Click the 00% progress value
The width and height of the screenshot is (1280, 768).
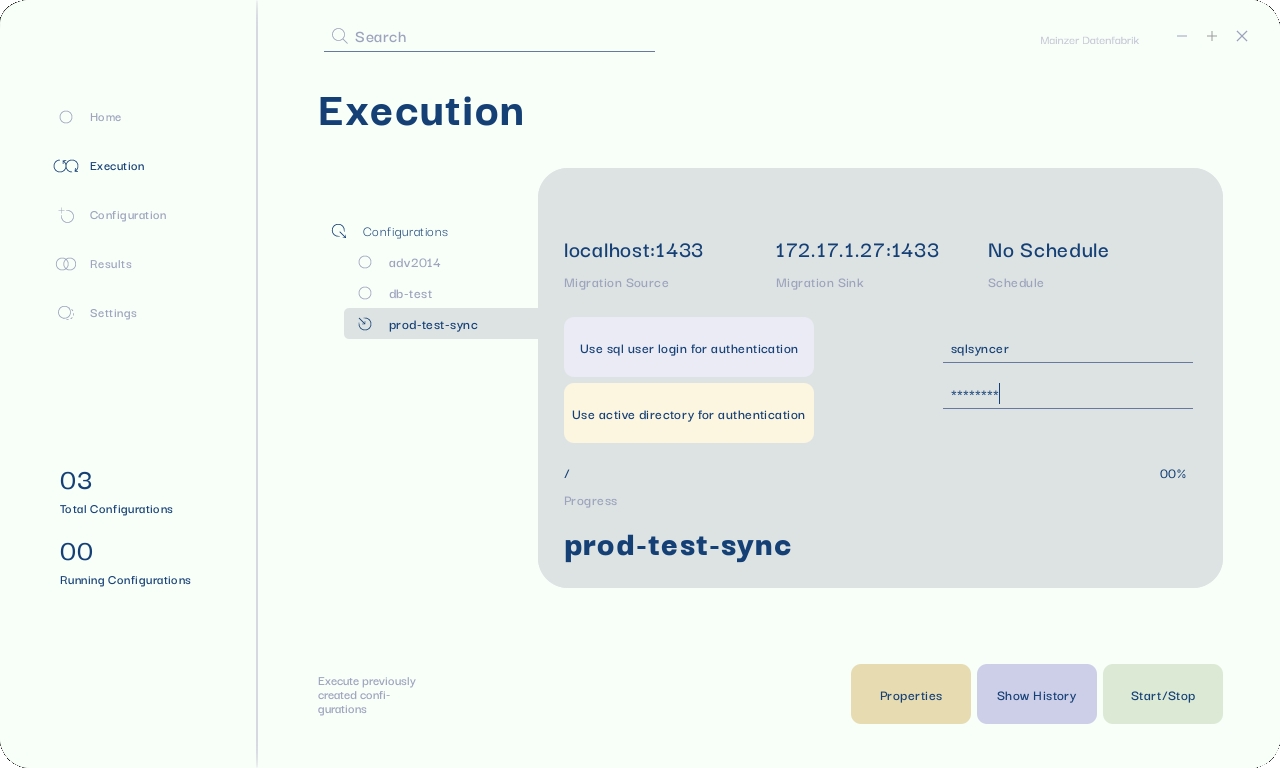pyautogui.click(x=1173, y=474)
